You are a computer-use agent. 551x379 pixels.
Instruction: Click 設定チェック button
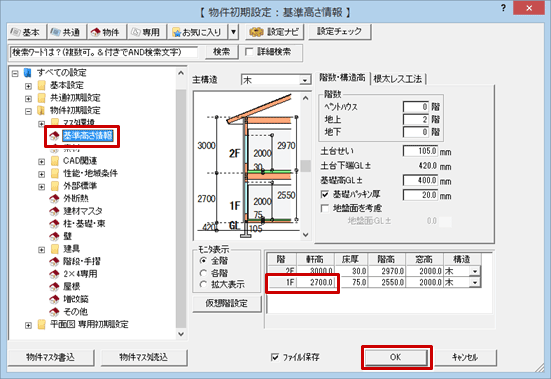[x=339, y=32]
